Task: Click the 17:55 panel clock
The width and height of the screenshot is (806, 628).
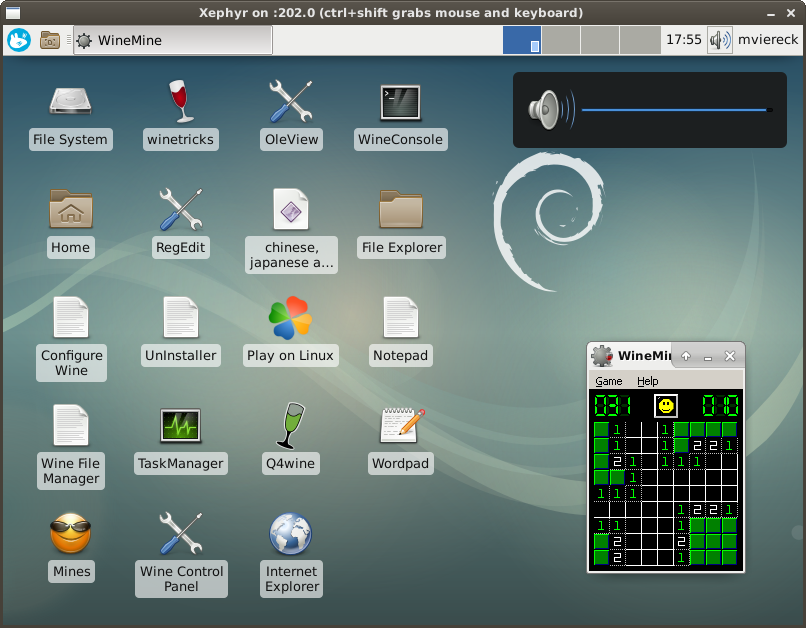Action: point(684,40)
